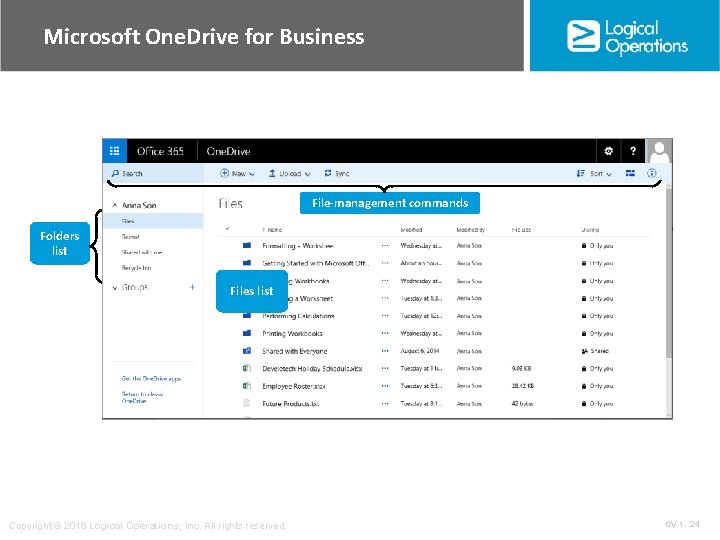Screen dimensions: 720x540
Task: Click the vertical scrollbar of files list
Action: coord(669,273)
